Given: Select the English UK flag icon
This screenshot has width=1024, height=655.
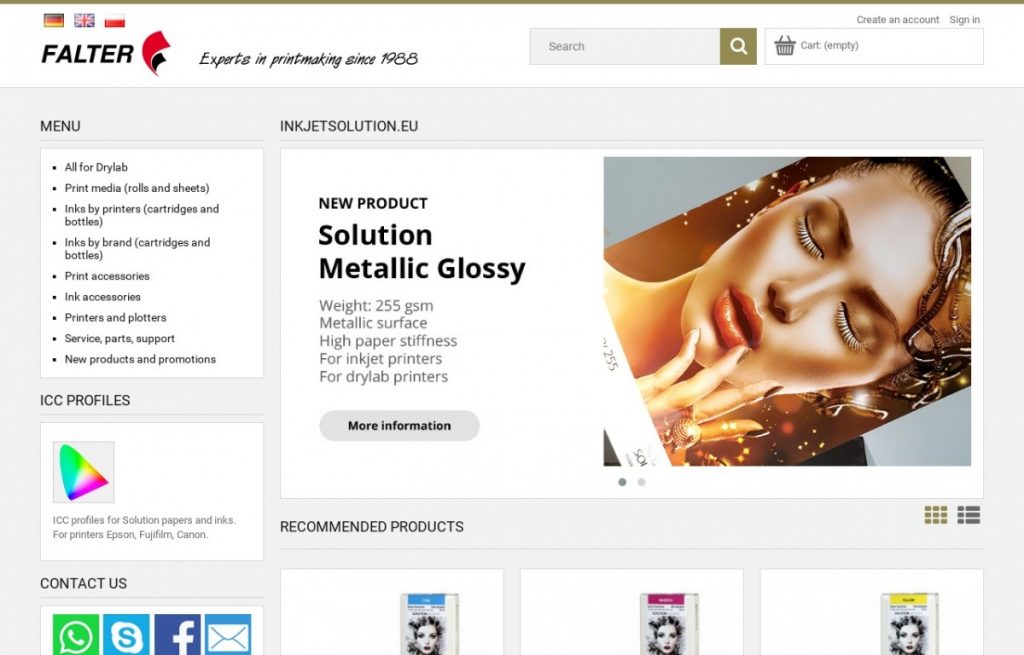Looking at the screenshot, I should click(84, 20).
